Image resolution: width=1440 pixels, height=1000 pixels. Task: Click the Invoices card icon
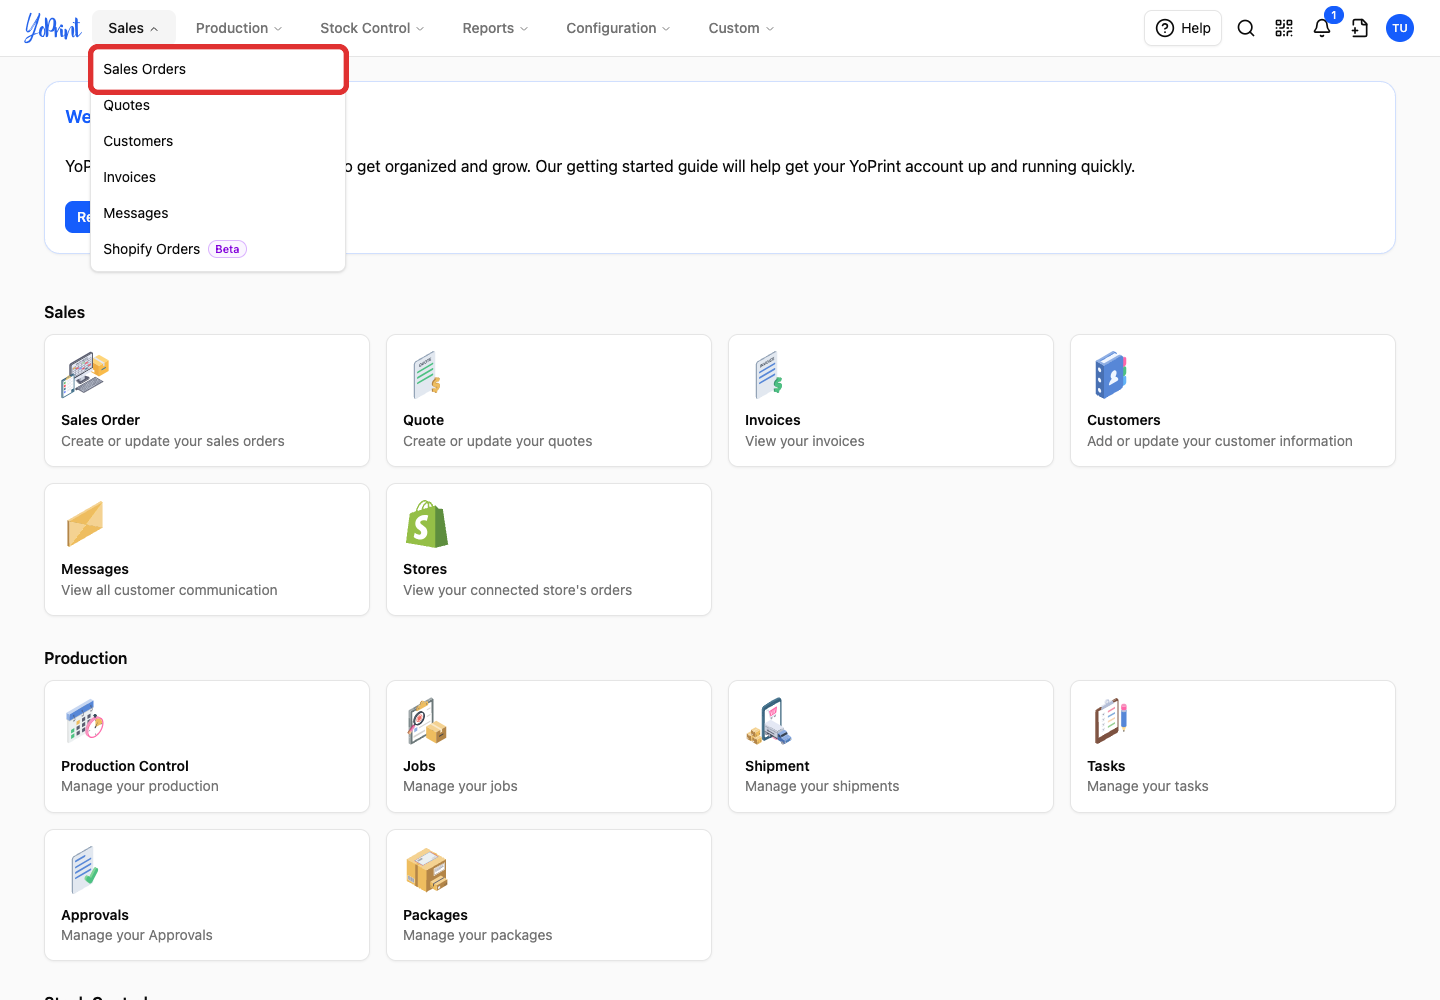click(x=769, y=375)
